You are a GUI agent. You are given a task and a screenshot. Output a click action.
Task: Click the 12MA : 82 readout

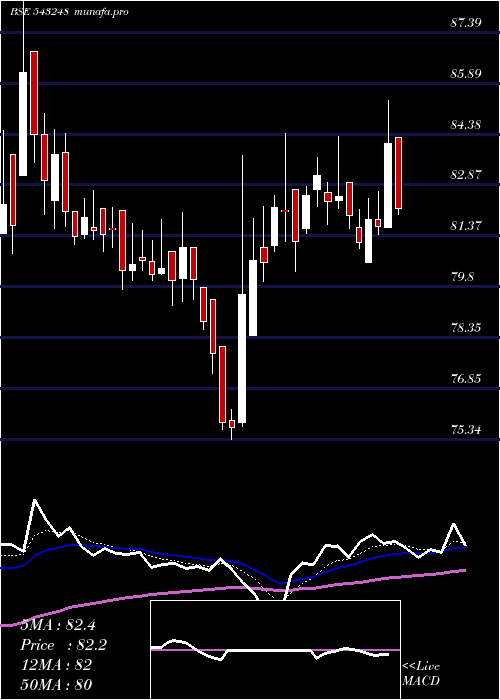[56, 665]
